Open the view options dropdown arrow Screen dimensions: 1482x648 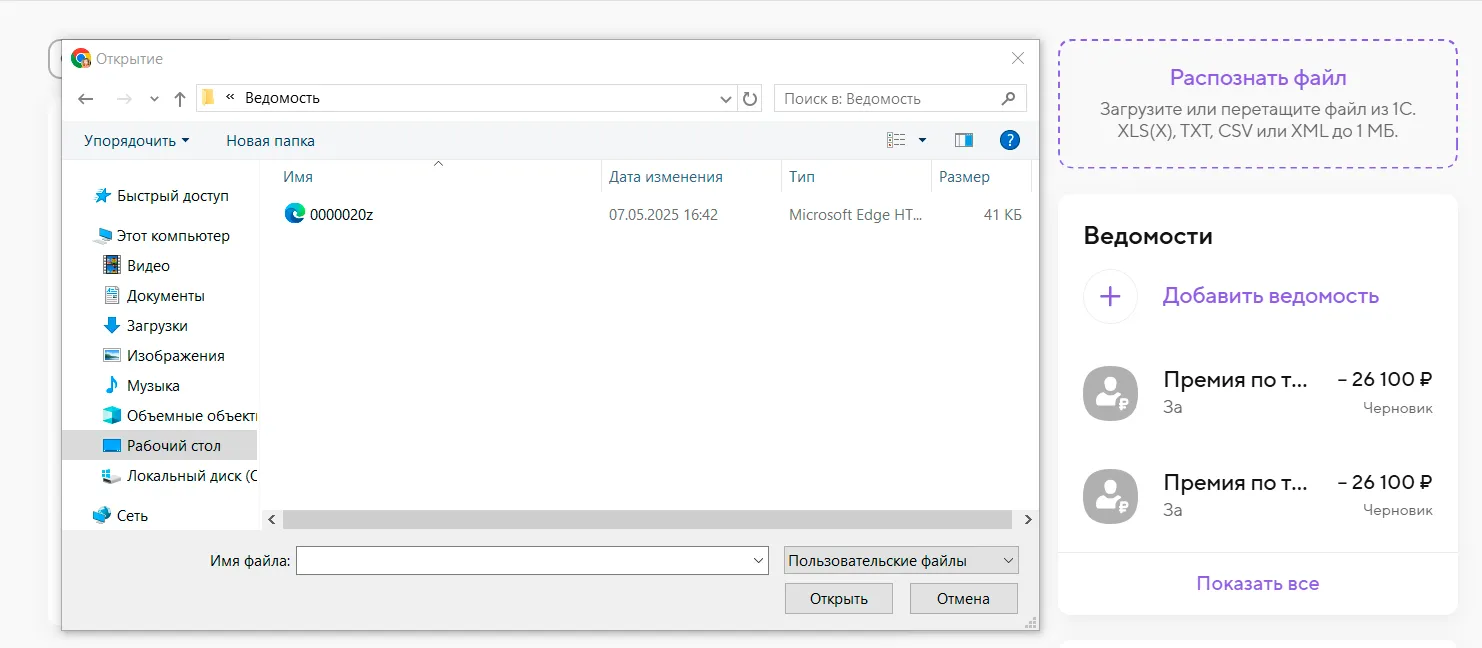click(x=922, y=141)
